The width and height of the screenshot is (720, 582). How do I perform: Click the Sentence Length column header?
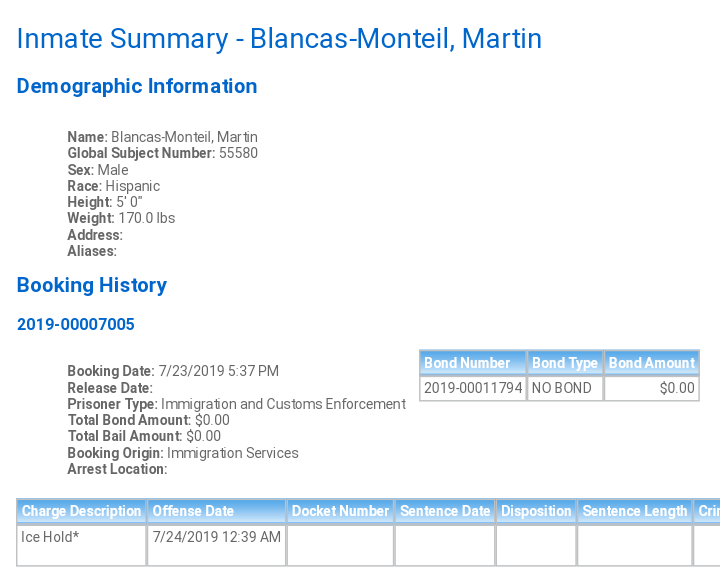coord(635,511)
